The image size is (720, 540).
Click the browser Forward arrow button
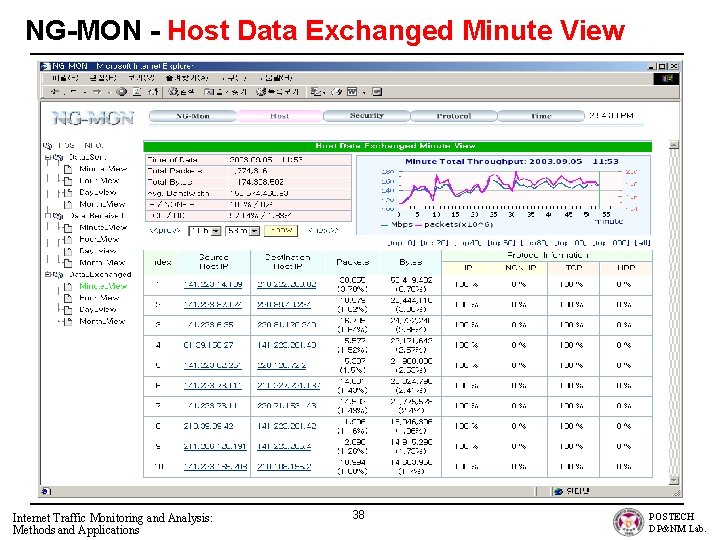(x=97, y=92)
